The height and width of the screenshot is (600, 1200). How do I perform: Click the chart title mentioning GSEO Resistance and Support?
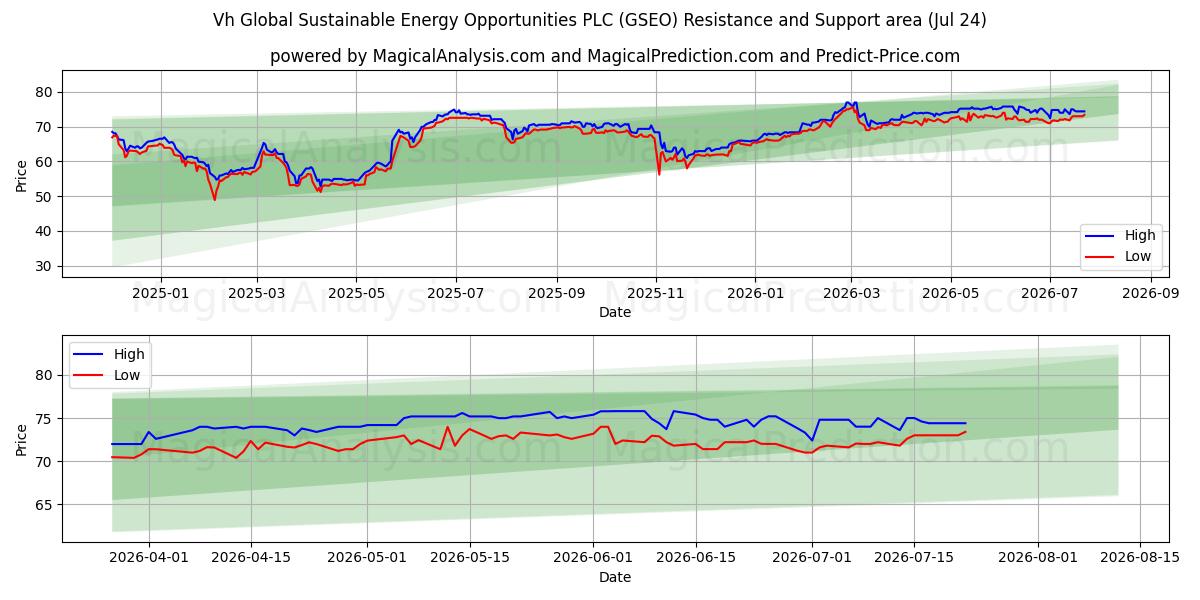600,20
